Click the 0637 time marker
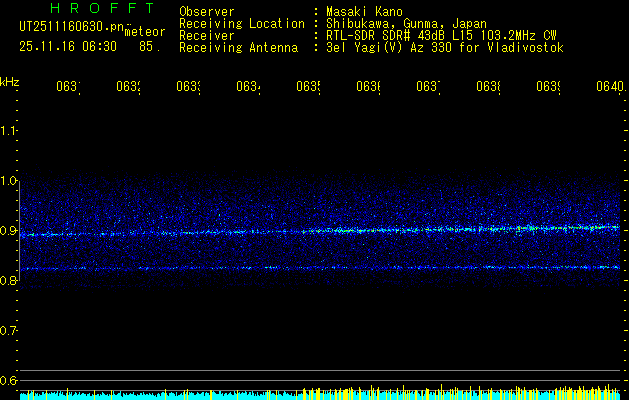629x400 pixels. [428, 86]
